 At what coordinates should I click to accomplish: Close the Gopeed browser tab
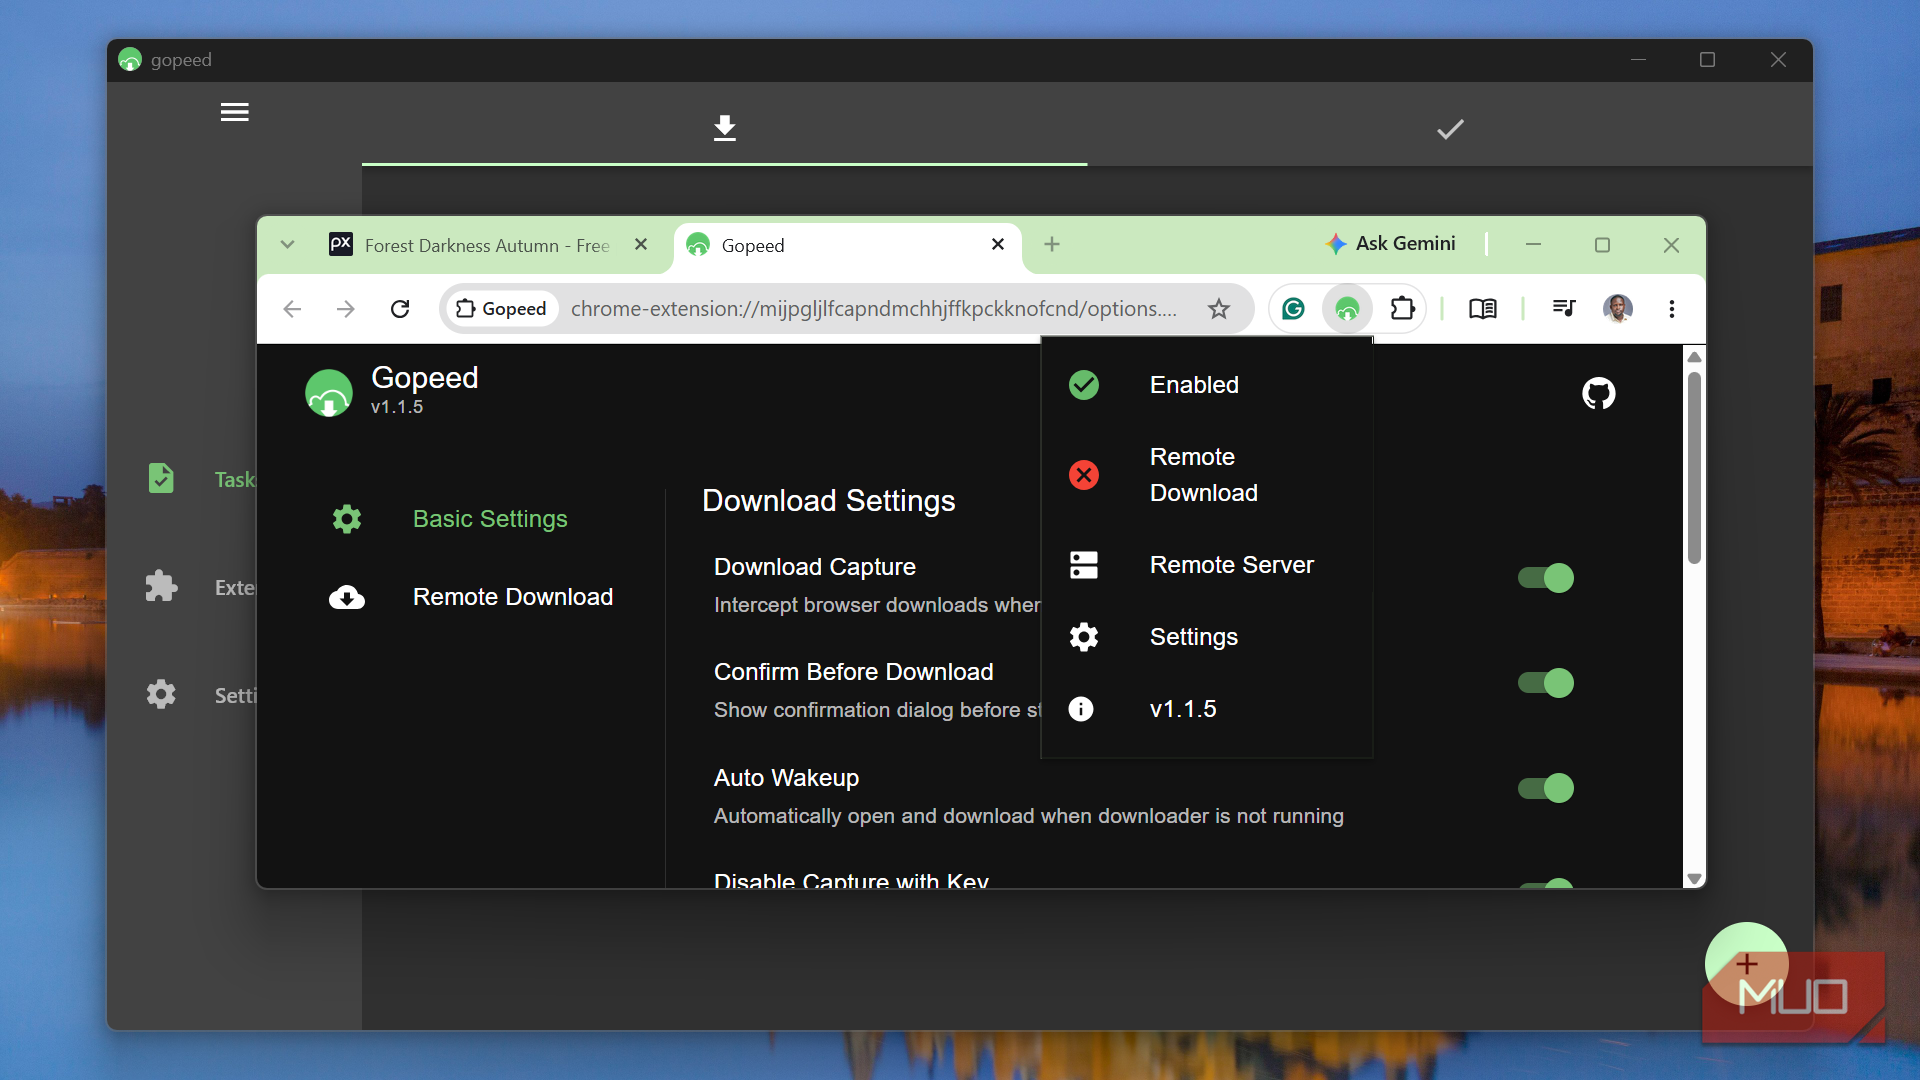[997, 244]
